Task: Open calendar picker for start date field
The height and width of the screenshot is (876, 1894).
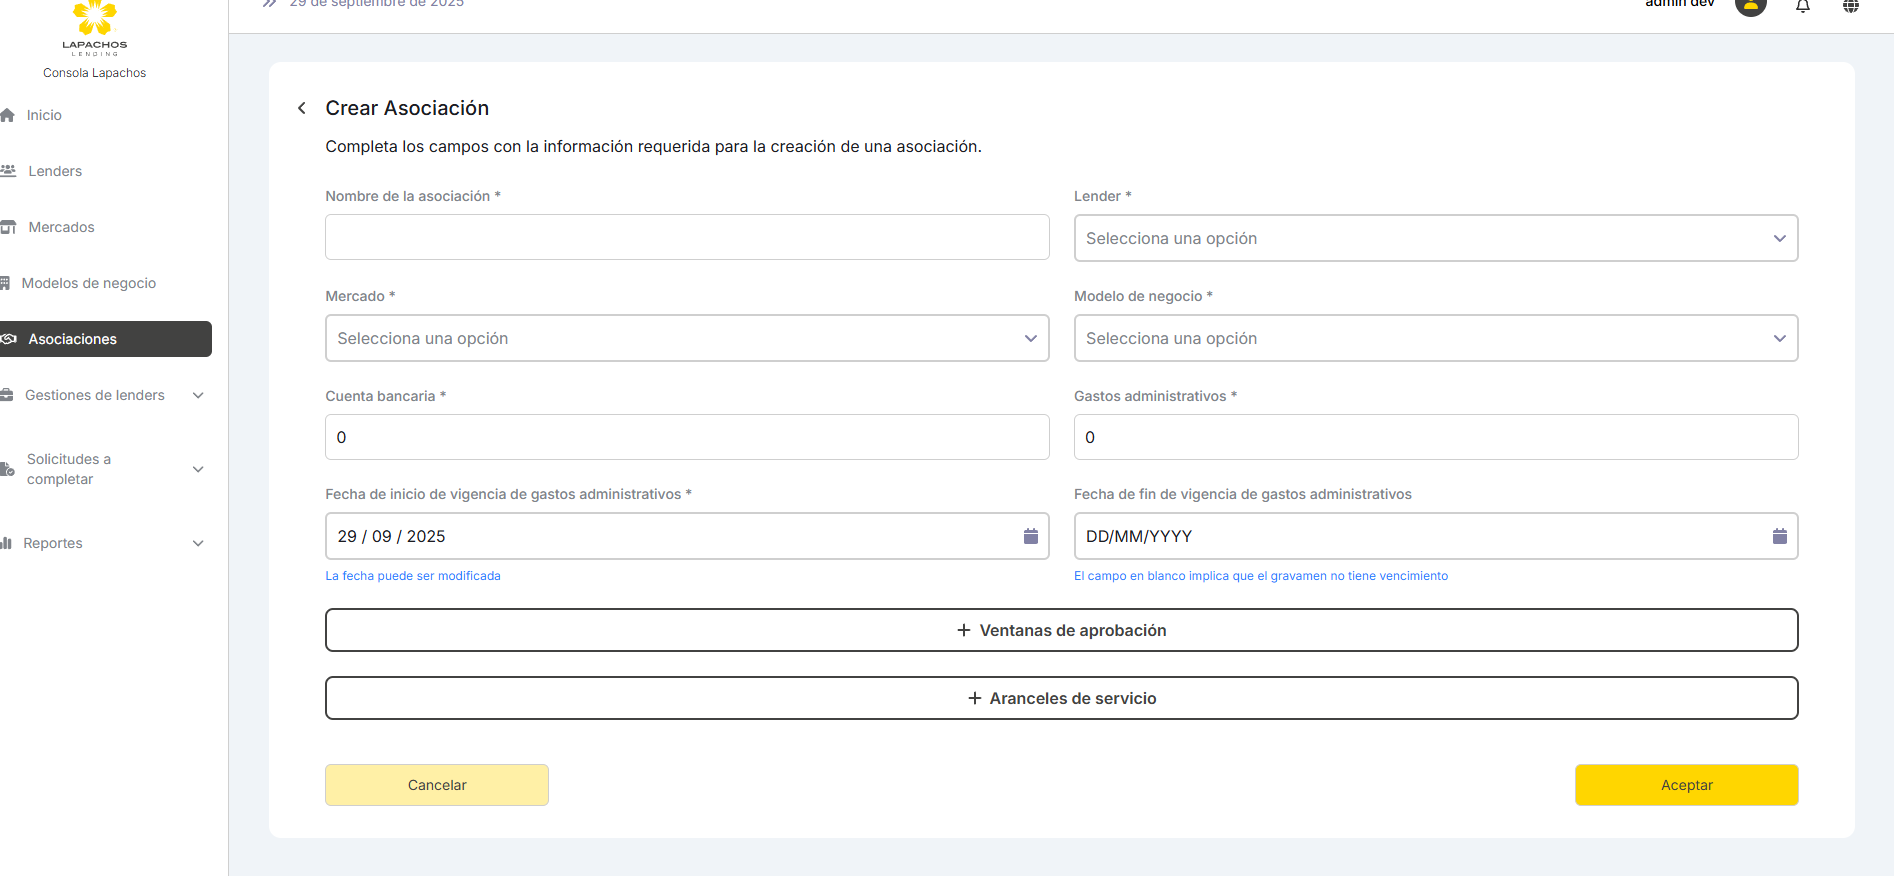Action: [1030, 536]
